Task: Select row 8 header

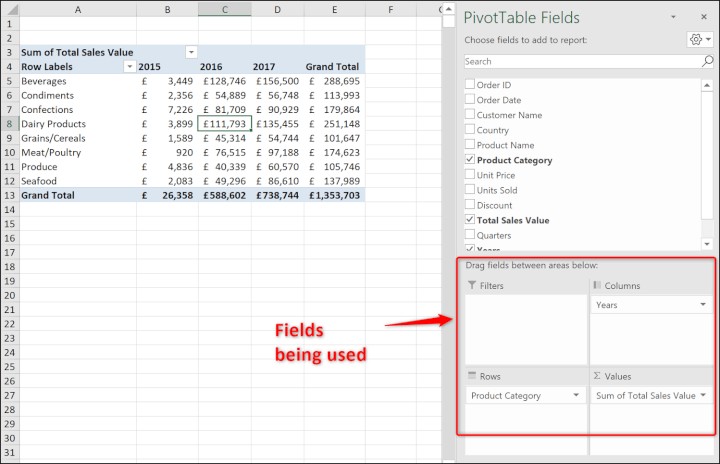Action: click(x=10, y=124)
